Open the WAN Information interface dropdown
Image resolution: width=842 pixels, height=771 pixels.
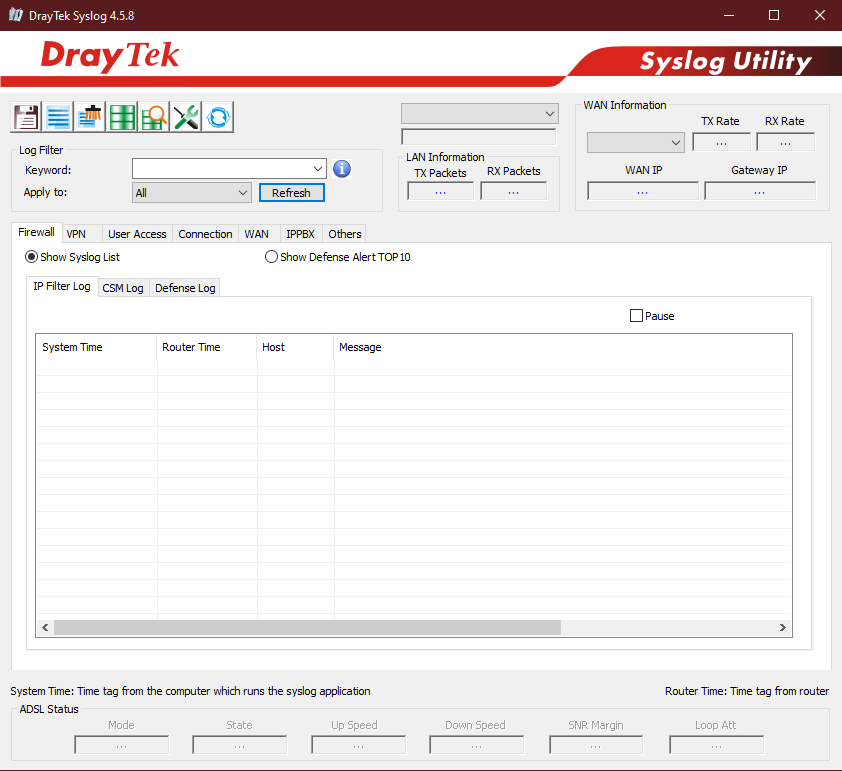tap(635, 143)
